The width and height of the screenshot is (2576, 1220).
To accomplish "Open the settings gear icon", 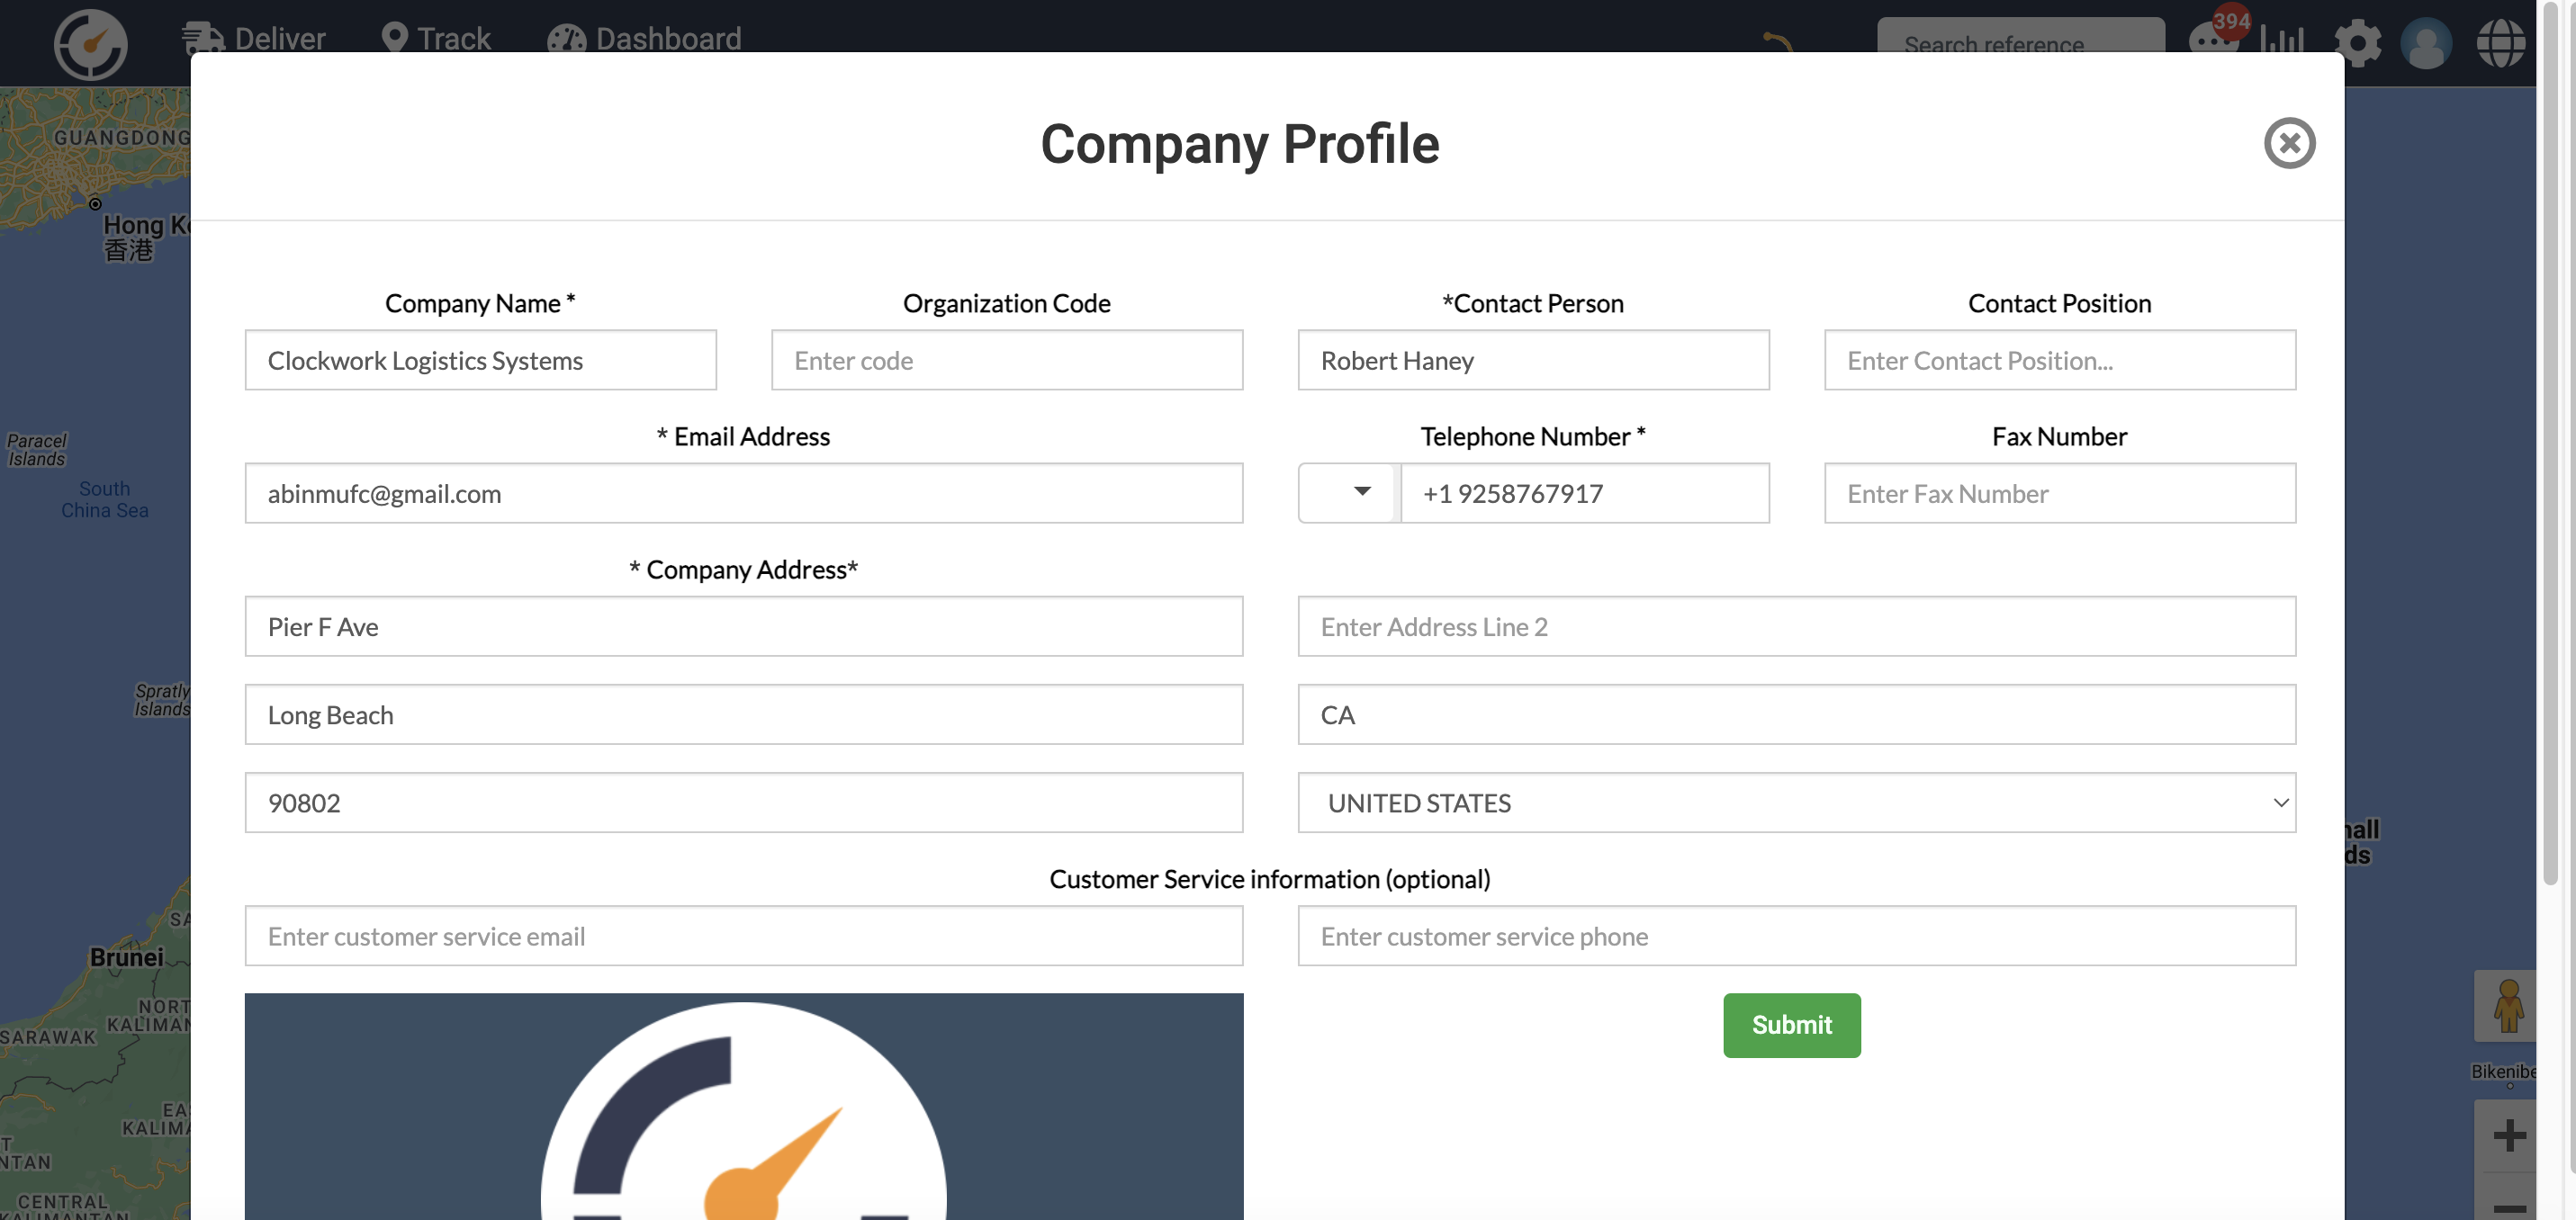I will point(2357,43).
